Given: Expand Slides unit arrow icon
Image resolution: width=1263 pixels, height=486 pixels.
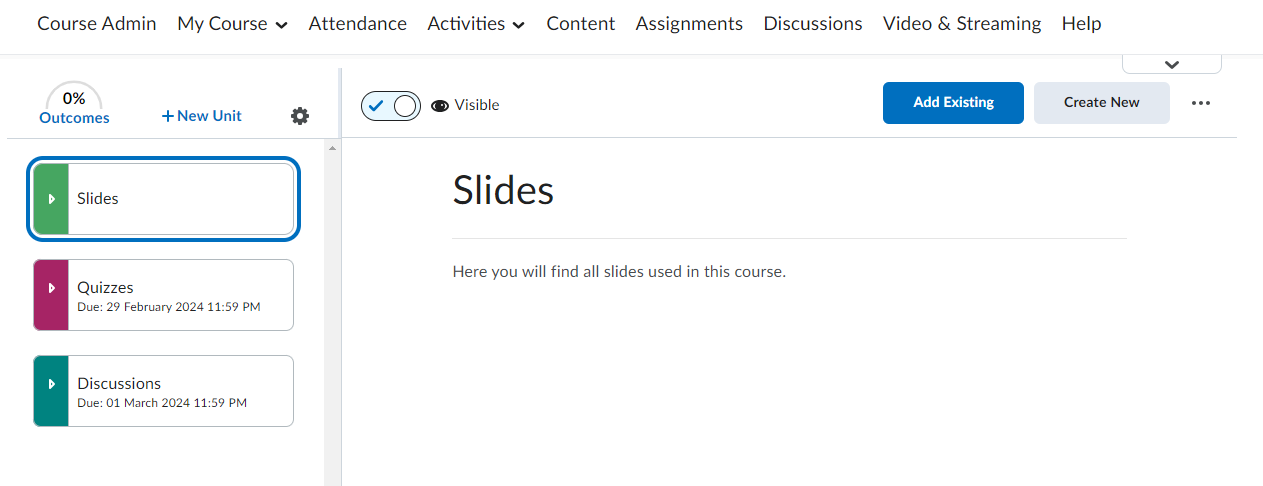Looking at the screenshot, I should pos(51,199).
